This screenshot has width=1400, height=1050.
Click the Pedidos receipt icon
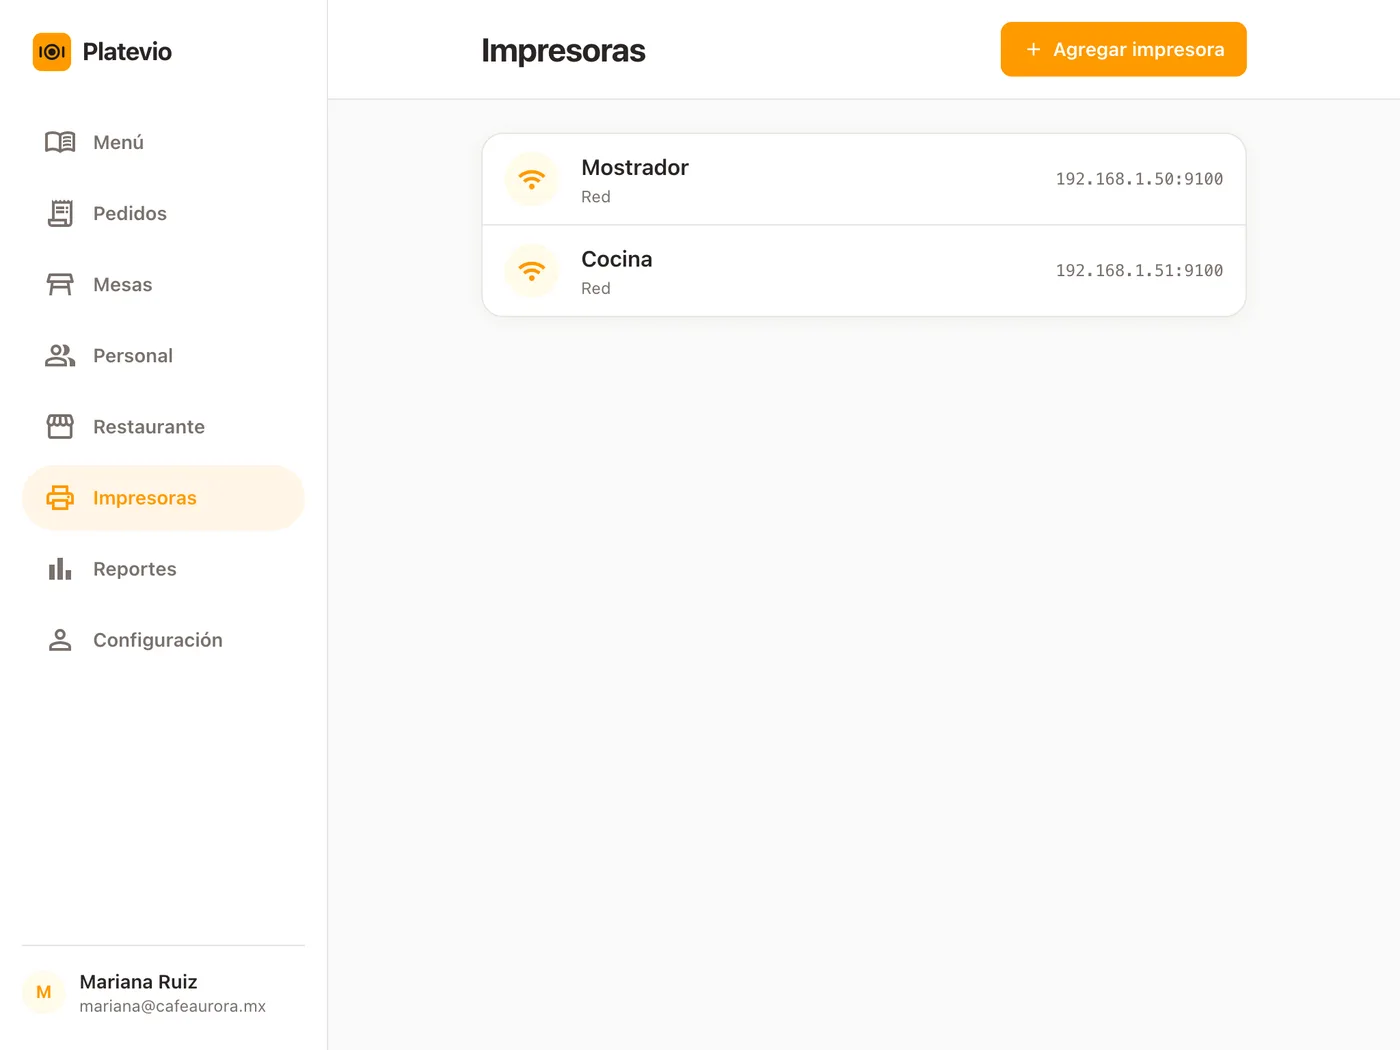[x=60, y=213]
